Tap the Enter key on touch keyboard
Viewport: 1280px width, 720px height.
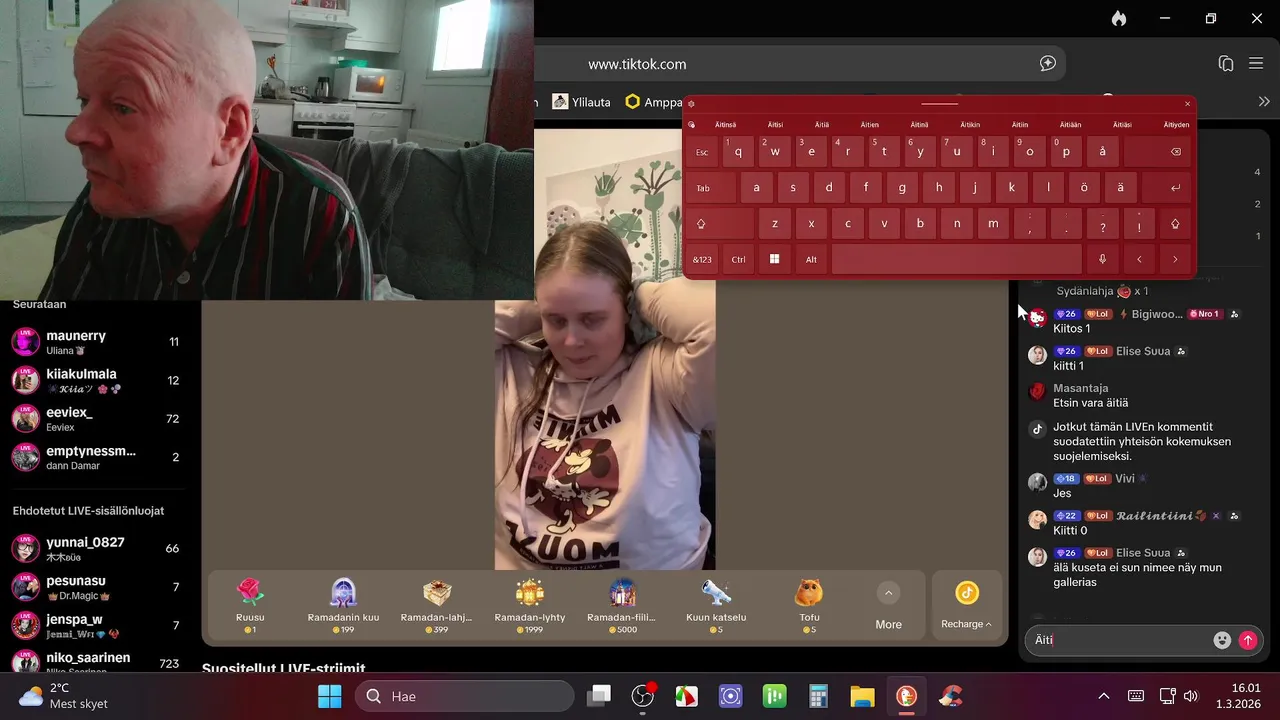(1168, 188)
